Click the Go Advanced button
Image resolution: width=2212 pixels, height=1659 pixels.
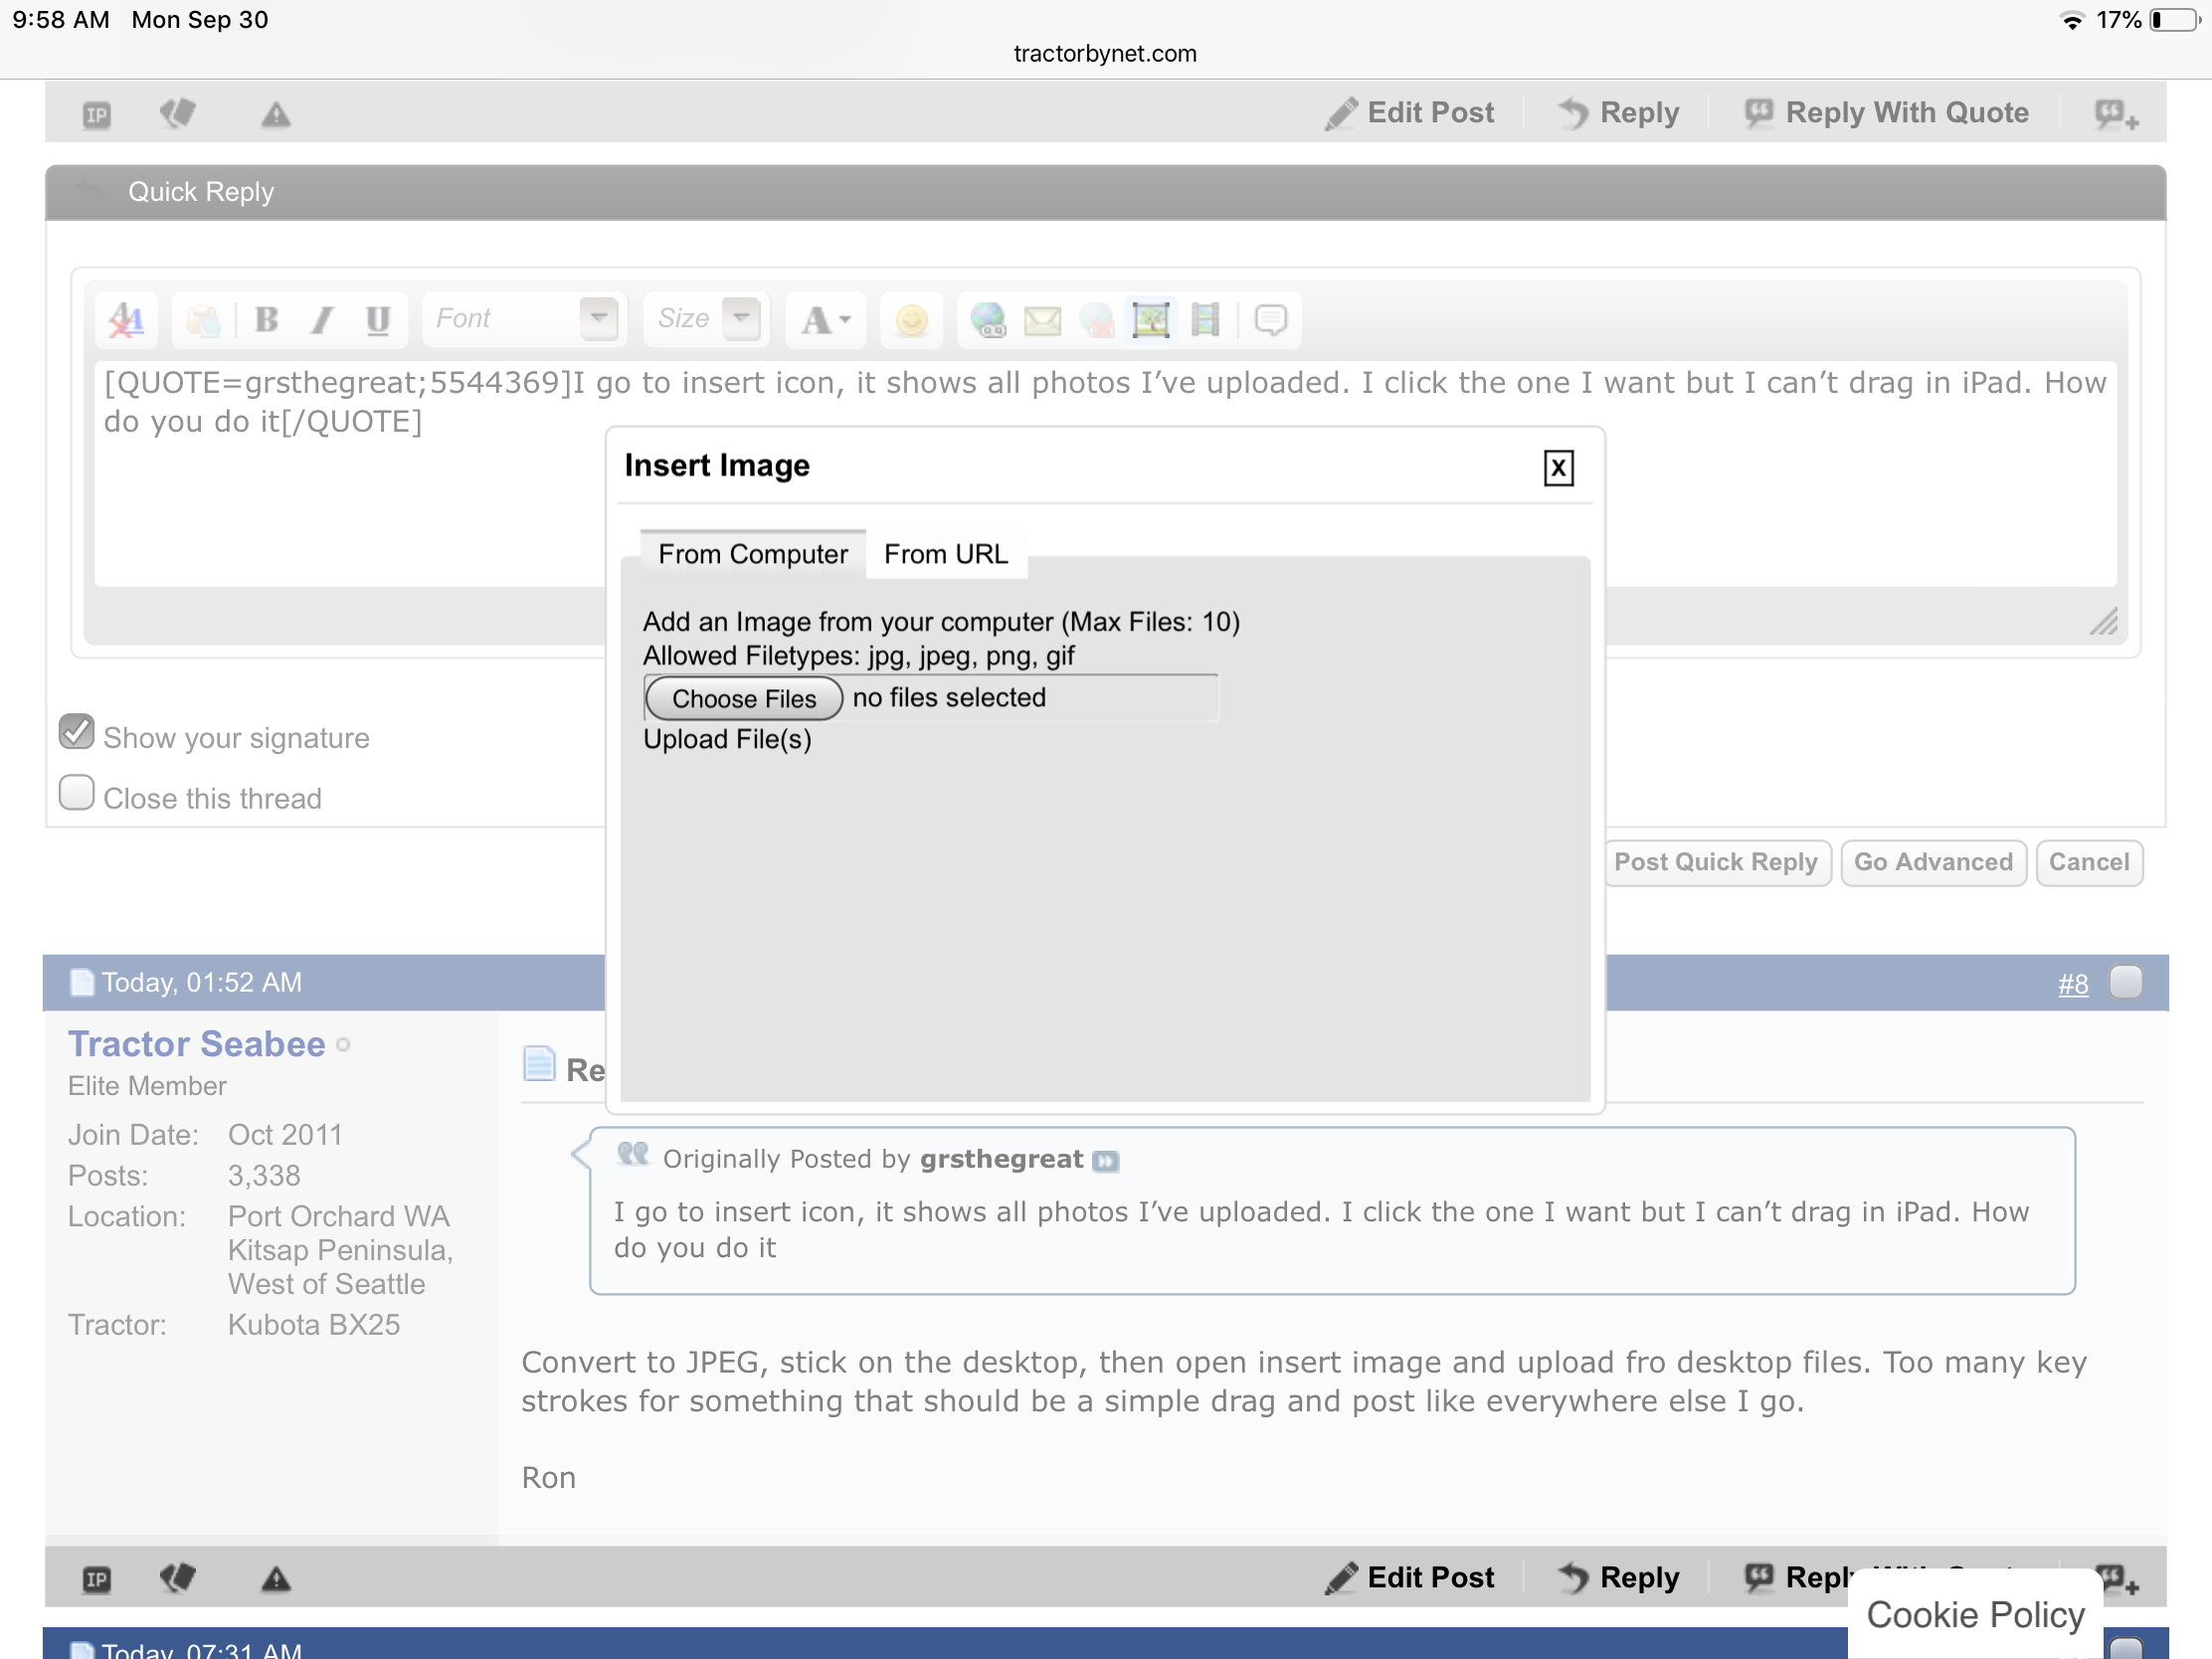coord(1932,862)
